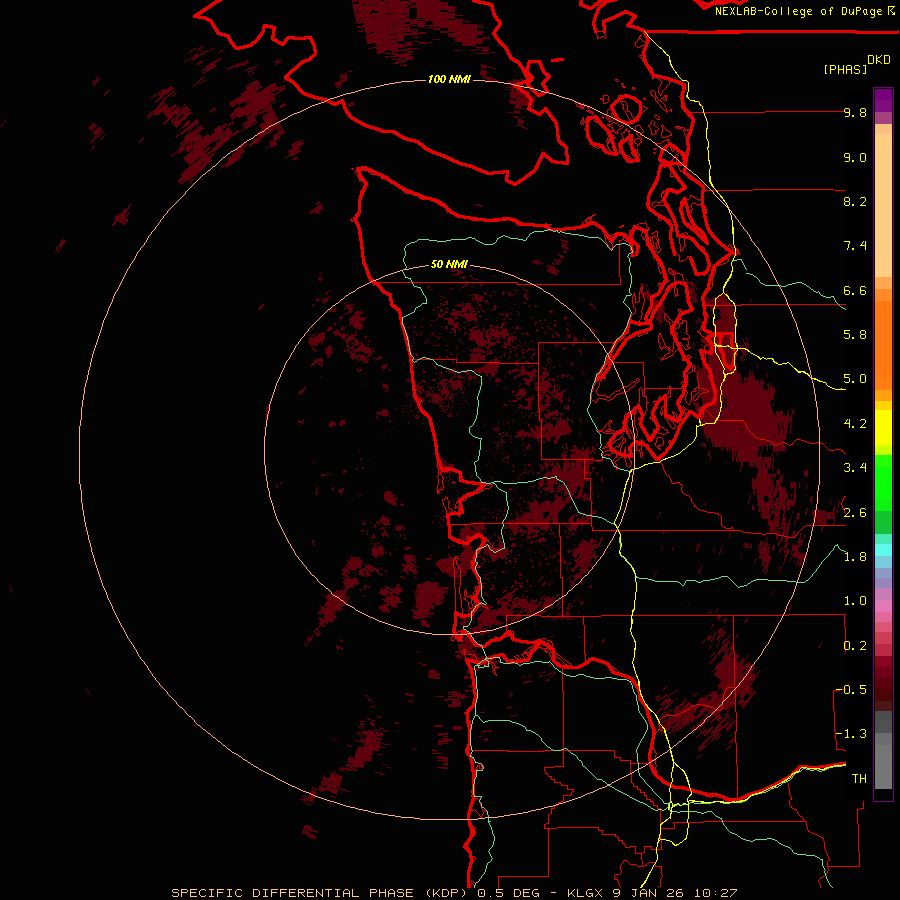Screen dimensions: 900x900
Task: Click the SPECIFIC DIFFERENTIAL PHASE (KDP) title text
Action: coord(319,893)
